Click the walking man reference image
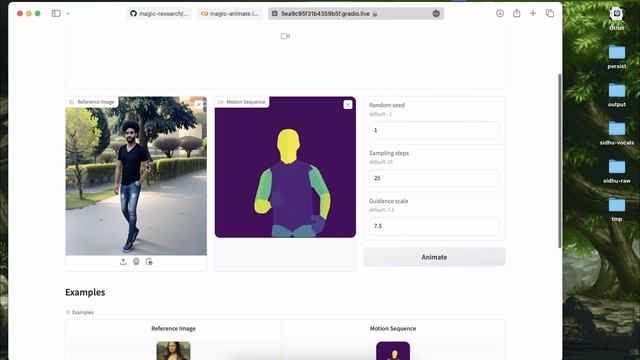640x360 pixels. [136, 176]
